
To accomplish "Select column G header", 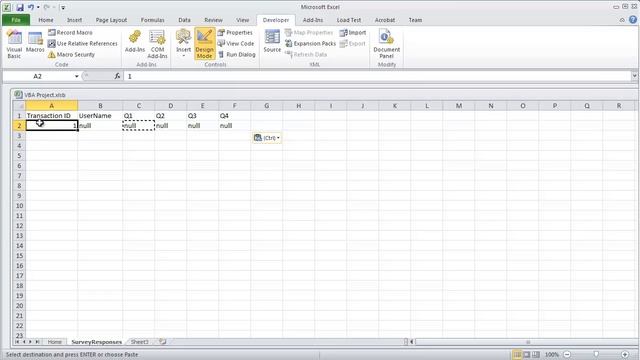I will (x=267, y=106).
